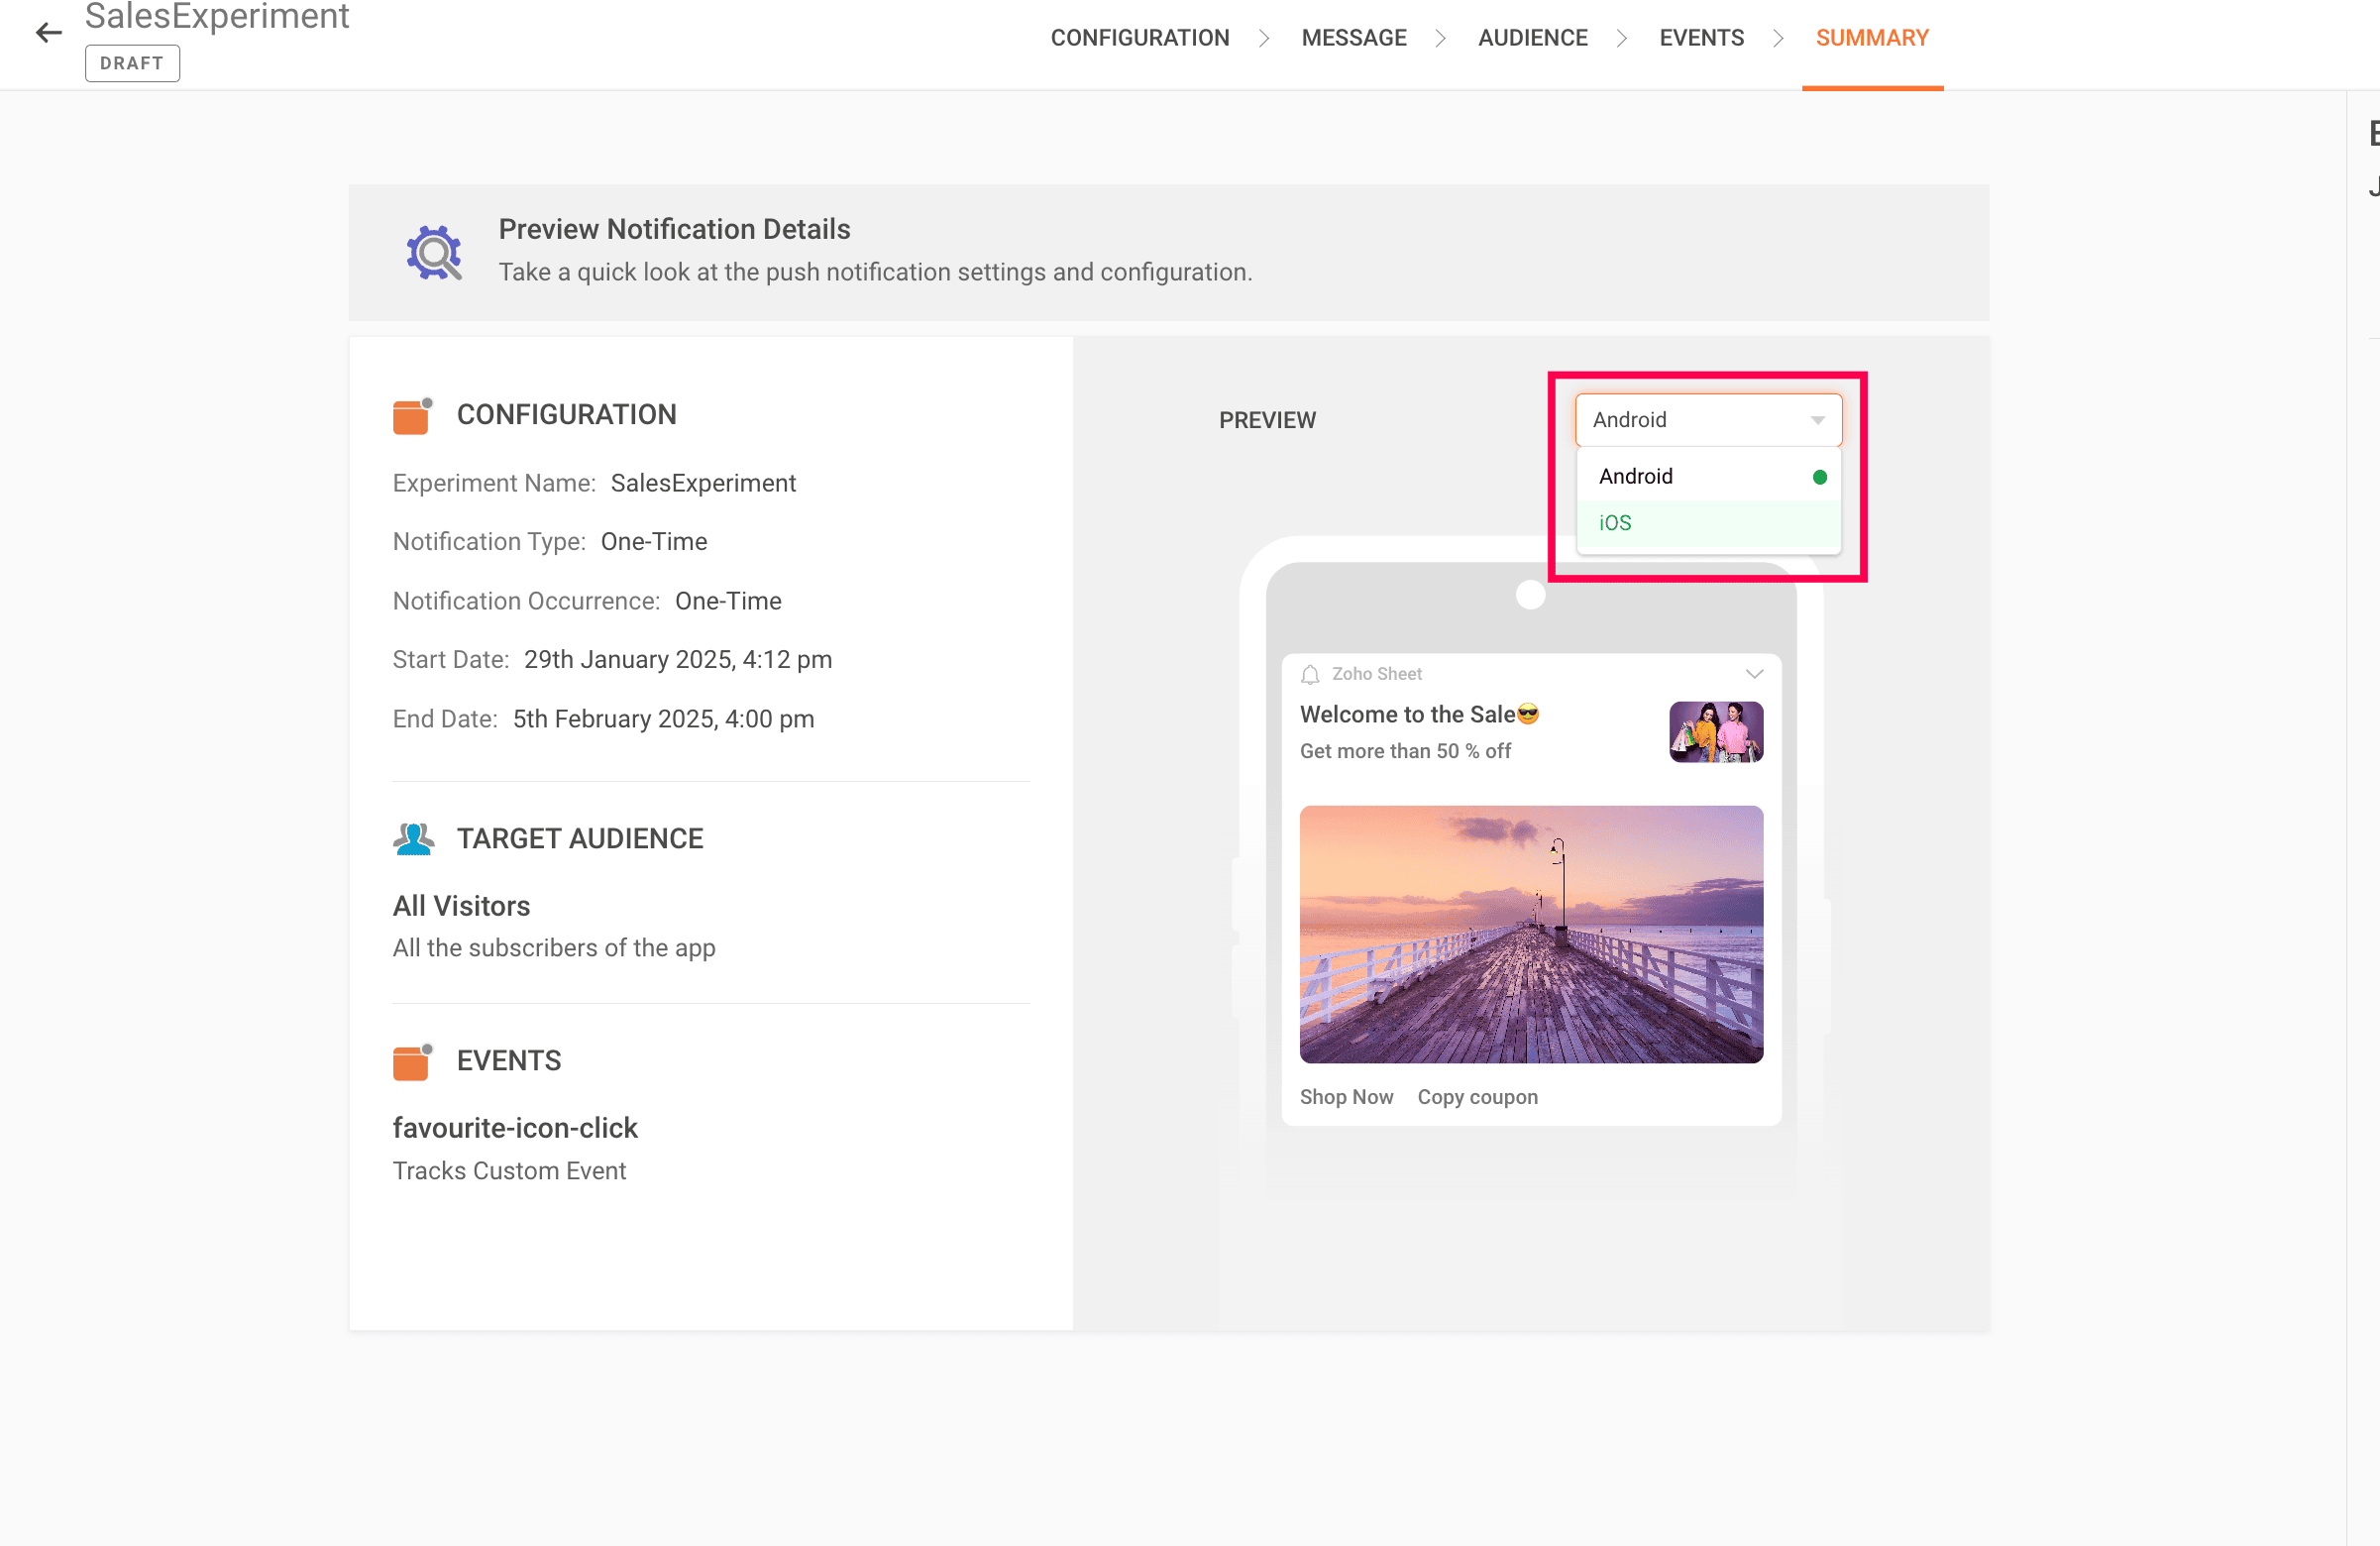2380x1546 pixels.
Task: Click the pier sunset banner image
Action: tap(1530, 934)
